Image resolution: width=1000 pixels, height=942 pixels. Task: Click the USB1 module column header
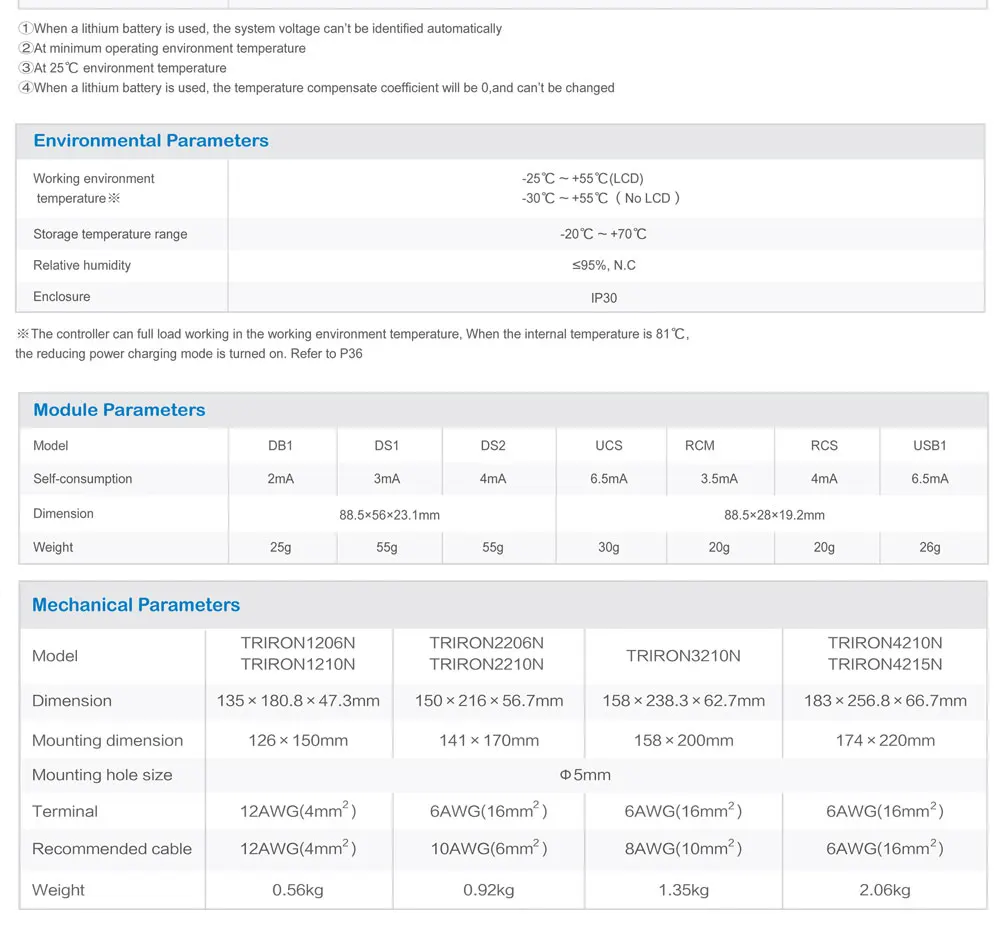coord(929,445)
